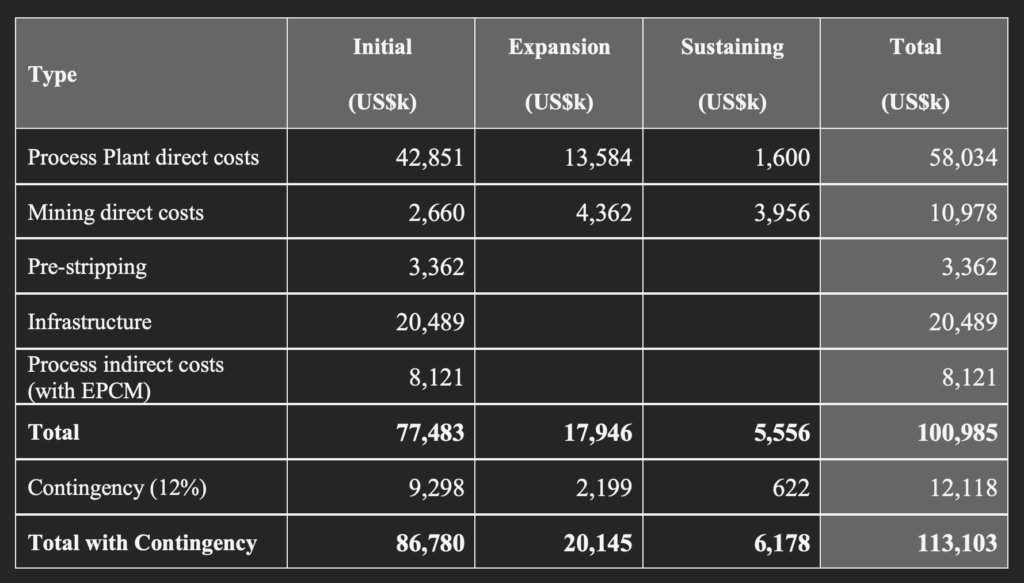Select the 58,034 Process Plant total cell
Screen dimensions: 1024x583
coord(963,157)
